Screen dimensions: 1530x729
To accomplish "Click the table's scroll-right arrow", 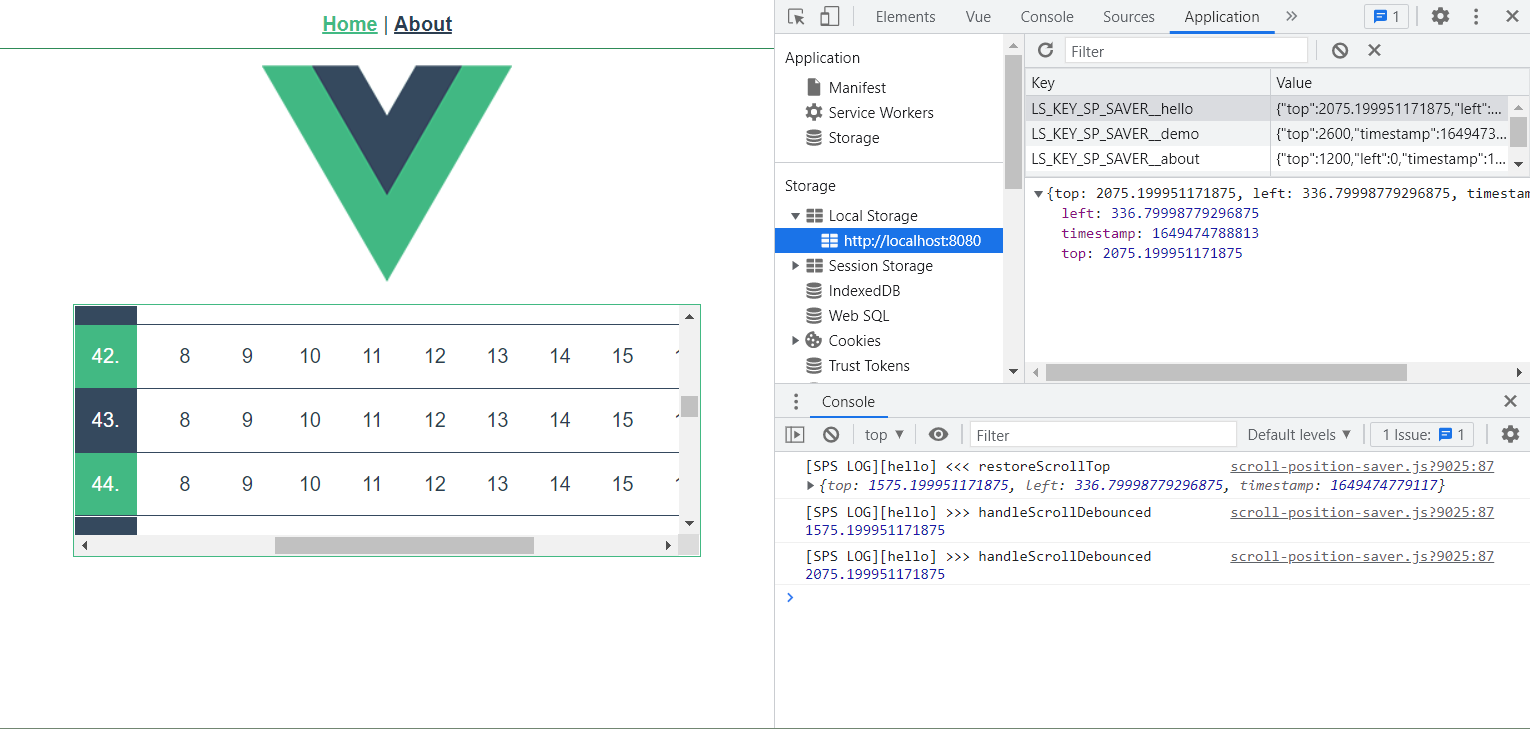I will [668, 545].
